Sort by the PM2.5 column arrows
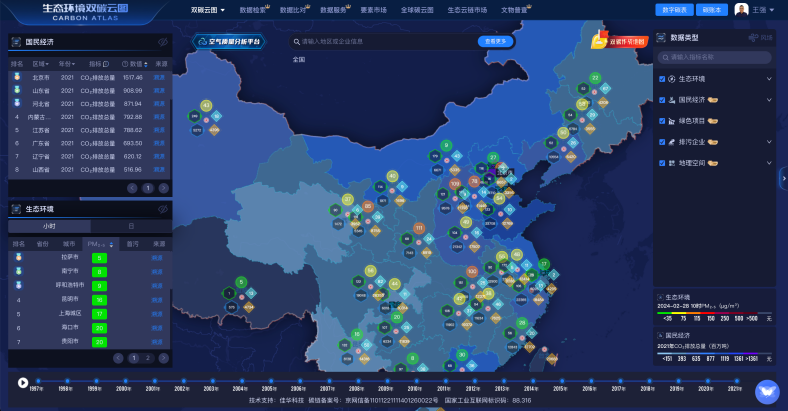Image resolution: width=788 pixels, height=411 pixels. [111, 245]
